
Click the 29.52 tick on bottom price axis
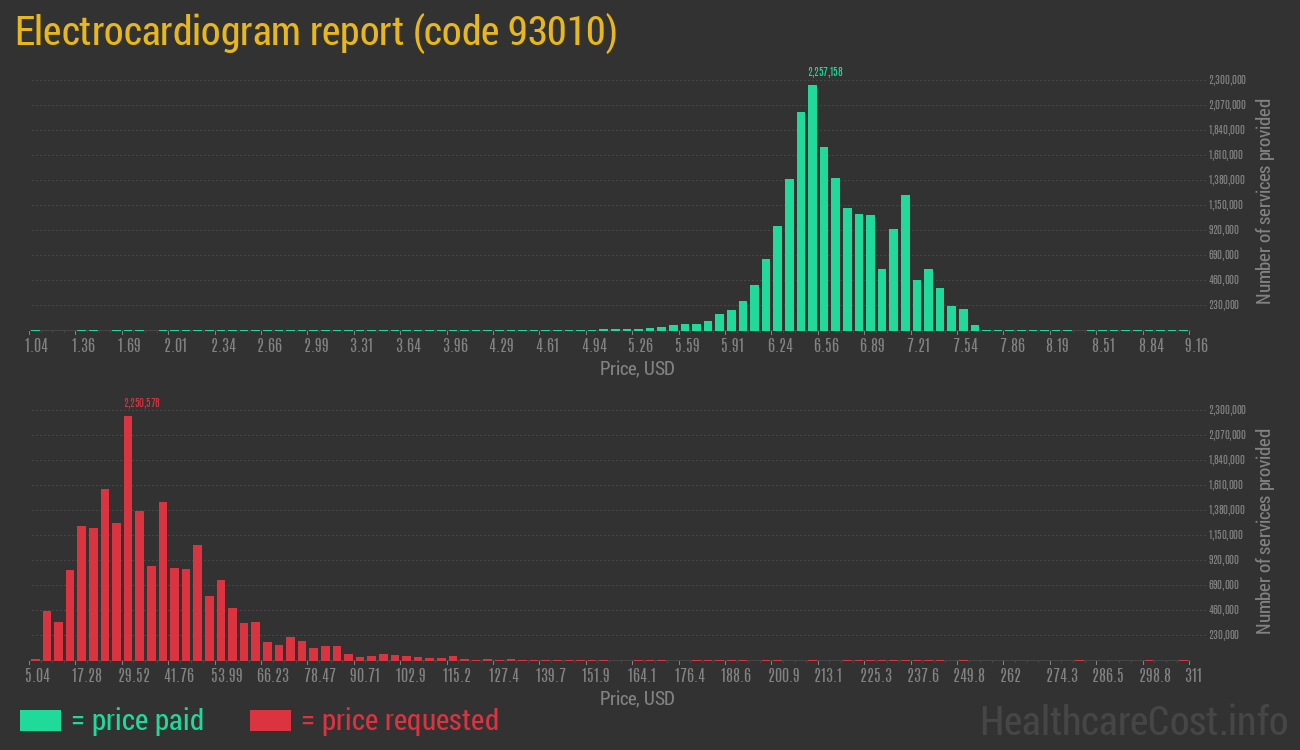tap(134, 676)
